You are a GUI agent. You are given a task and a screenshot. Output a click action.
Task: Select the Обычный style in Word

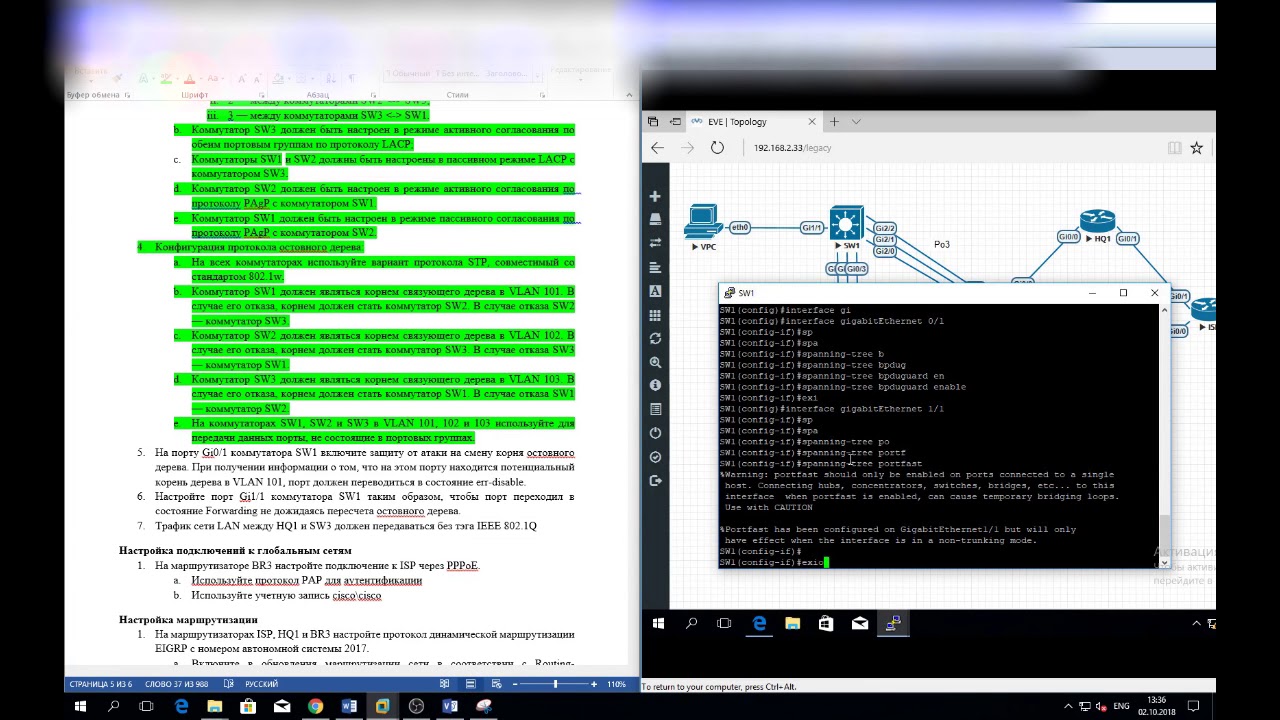coord(407,74)
